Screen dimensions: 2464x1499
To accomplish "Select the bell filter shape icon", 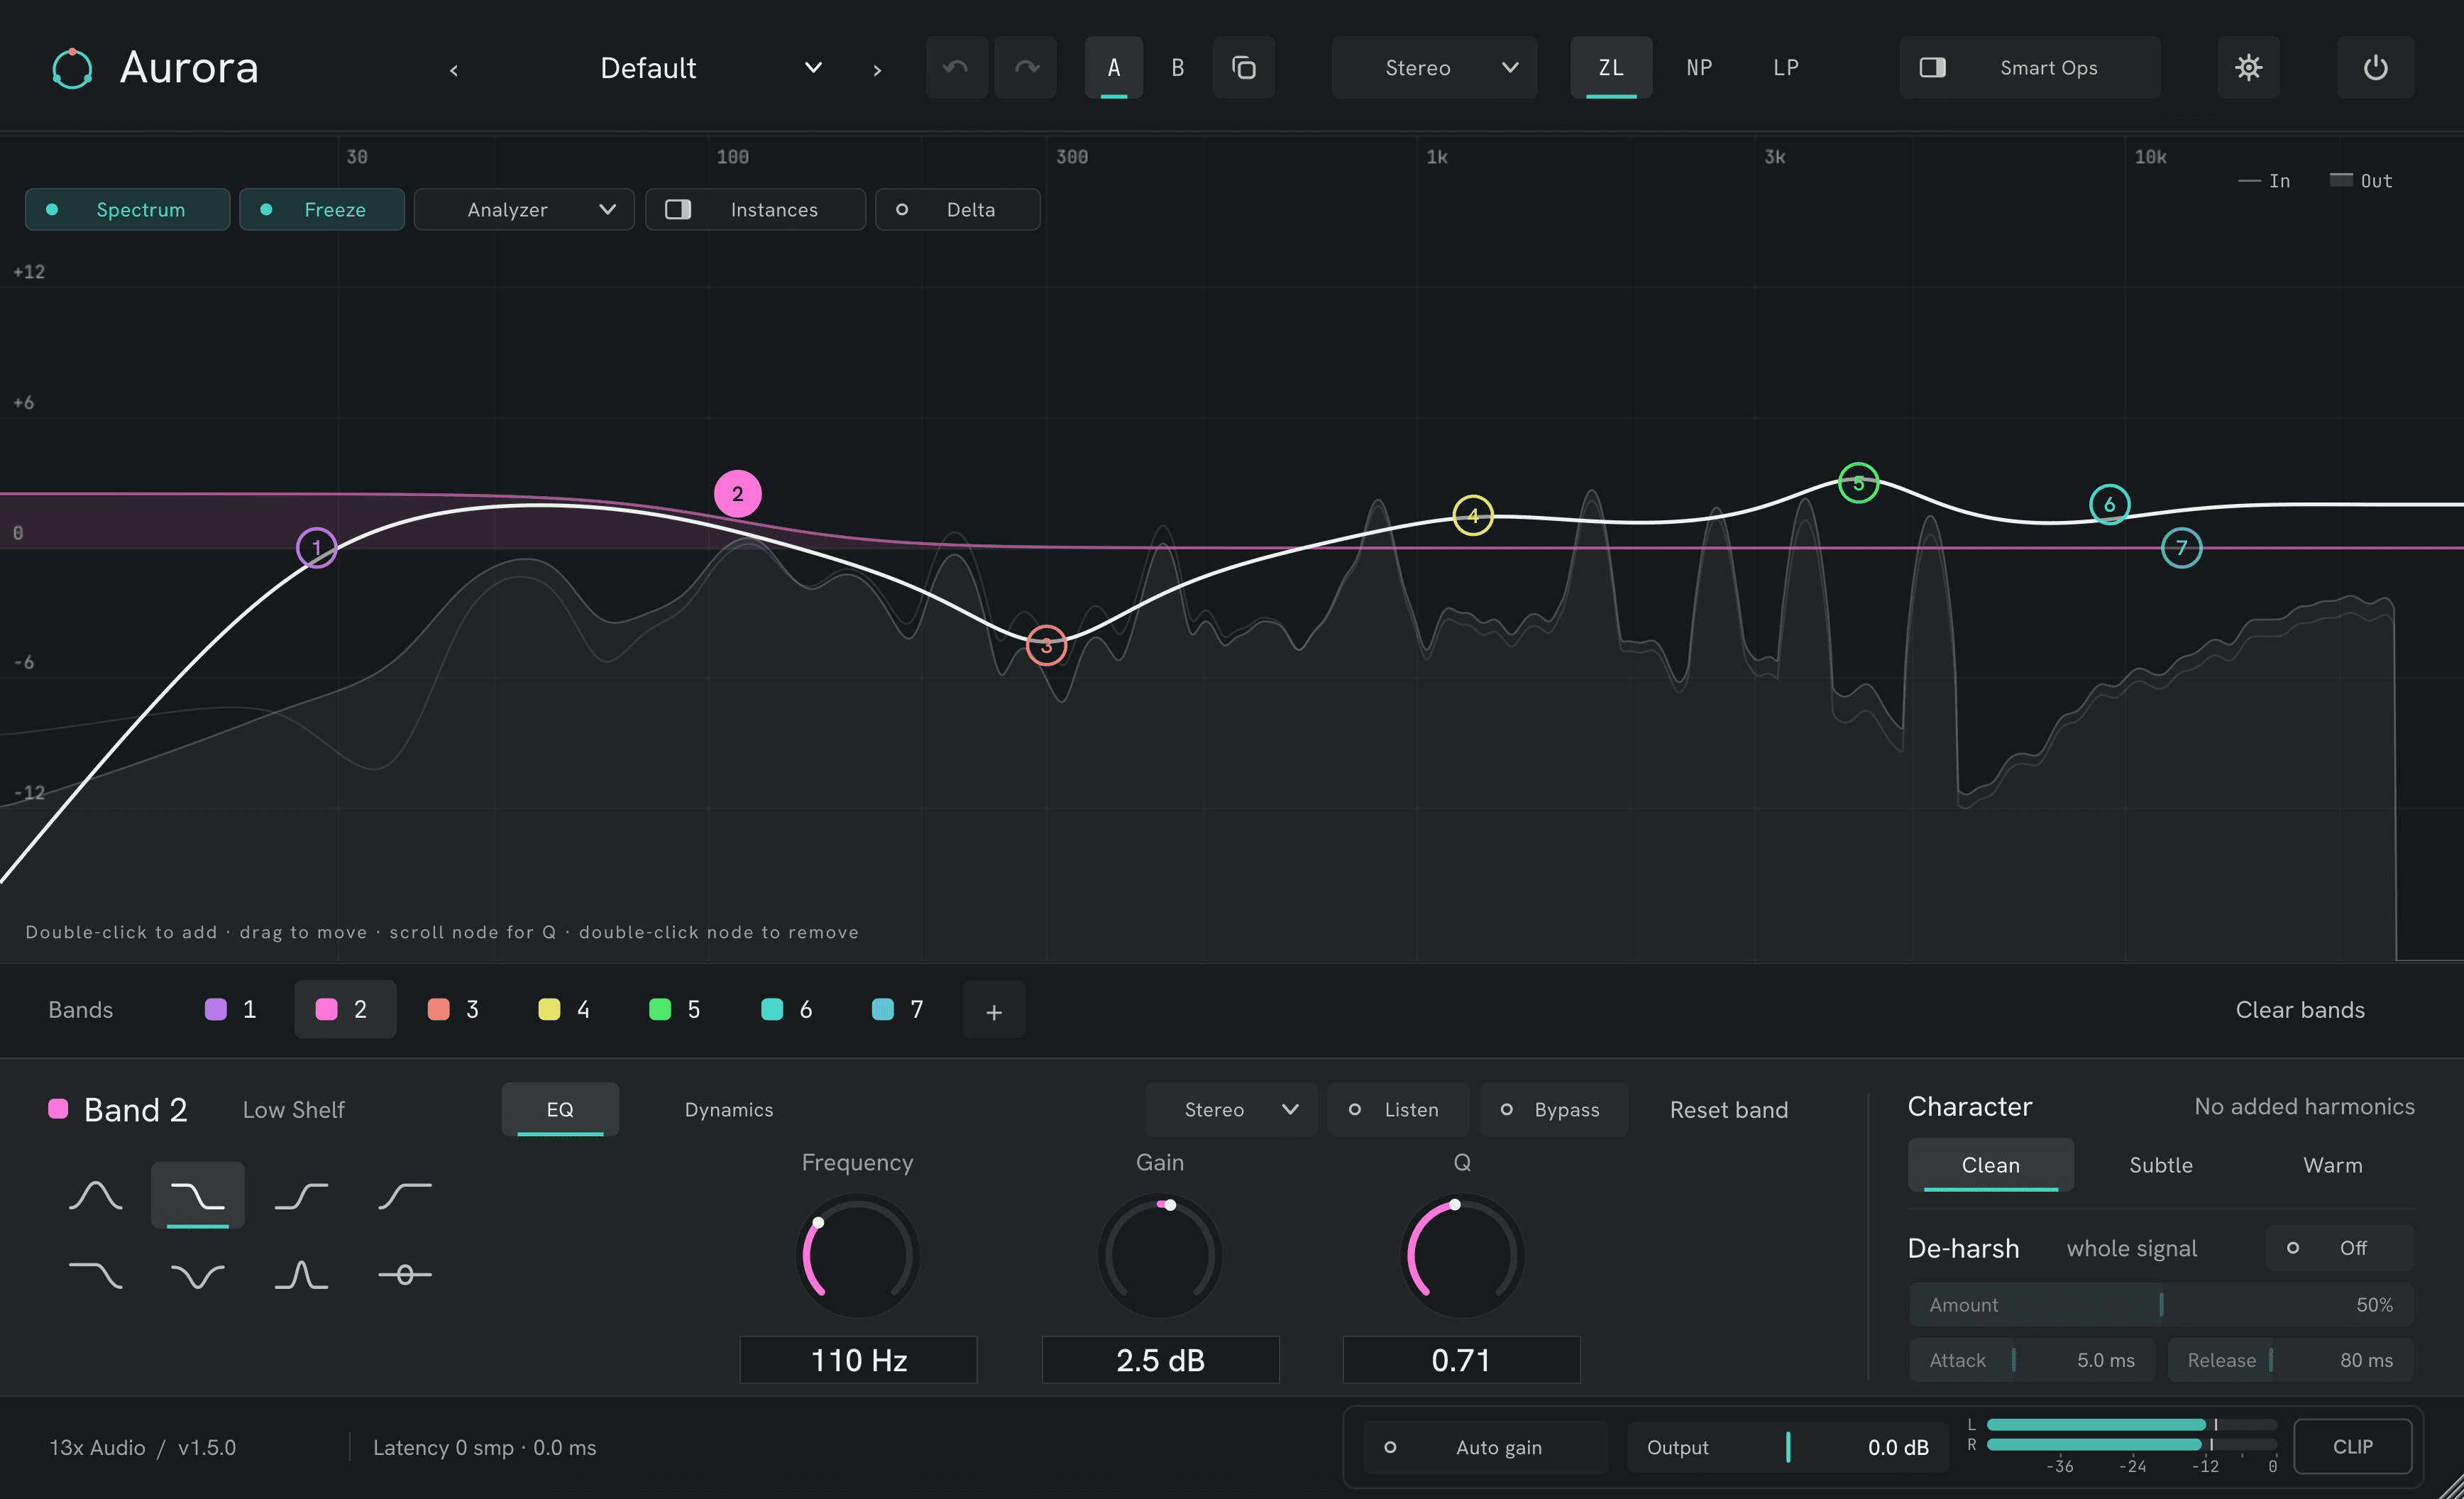I will tap(95, 1195).
